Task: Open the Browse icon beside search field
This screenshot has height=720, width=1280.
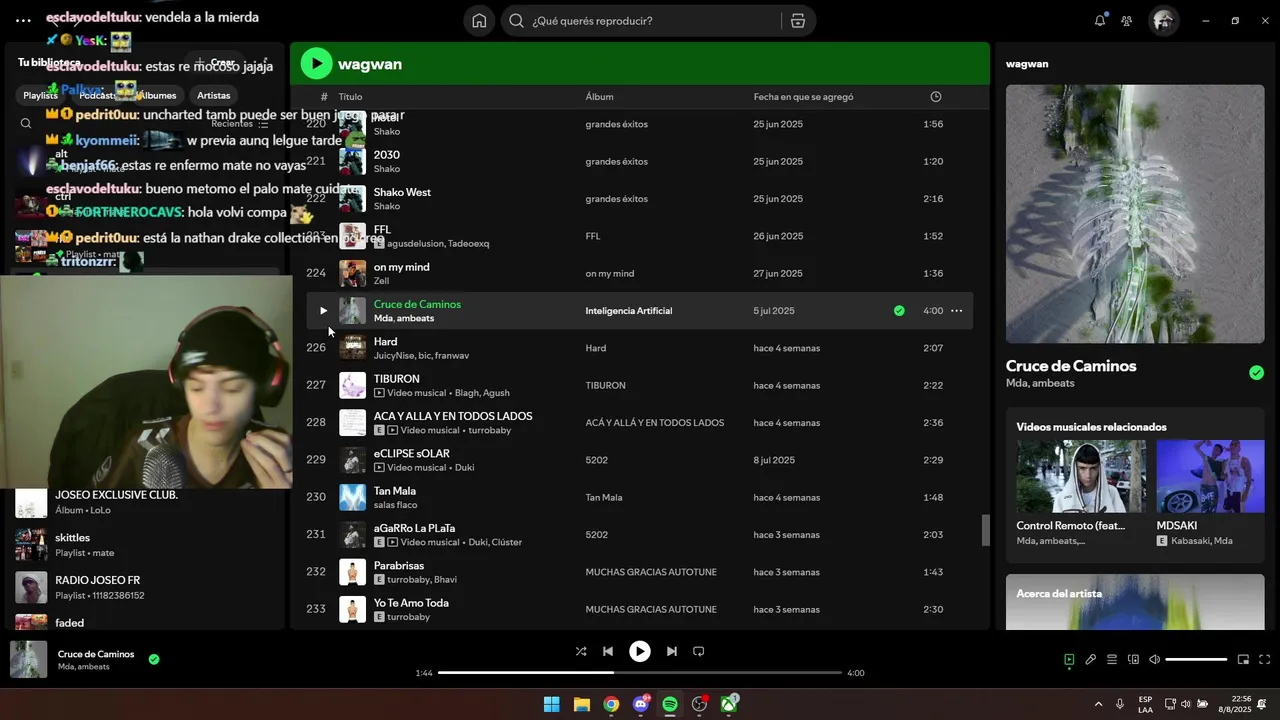Action: (797, 21)
